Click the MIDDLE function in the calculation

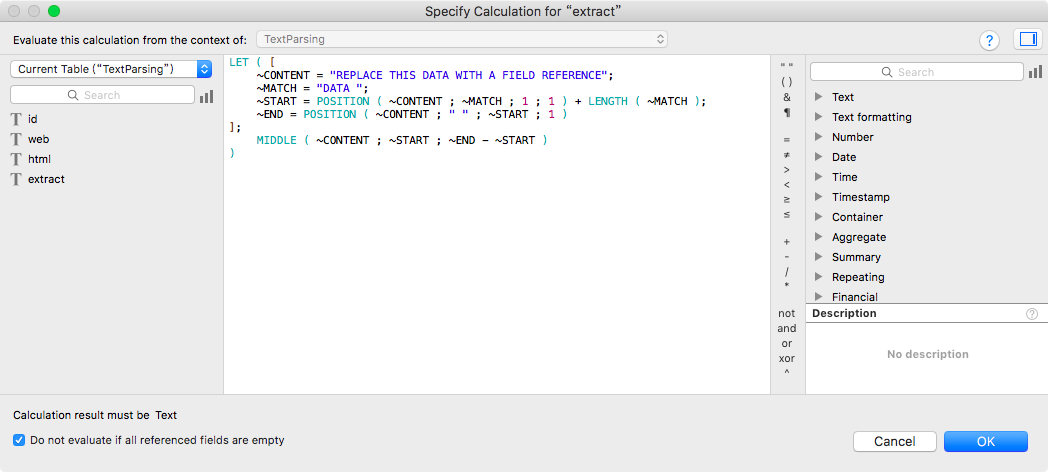pos(277,140)
